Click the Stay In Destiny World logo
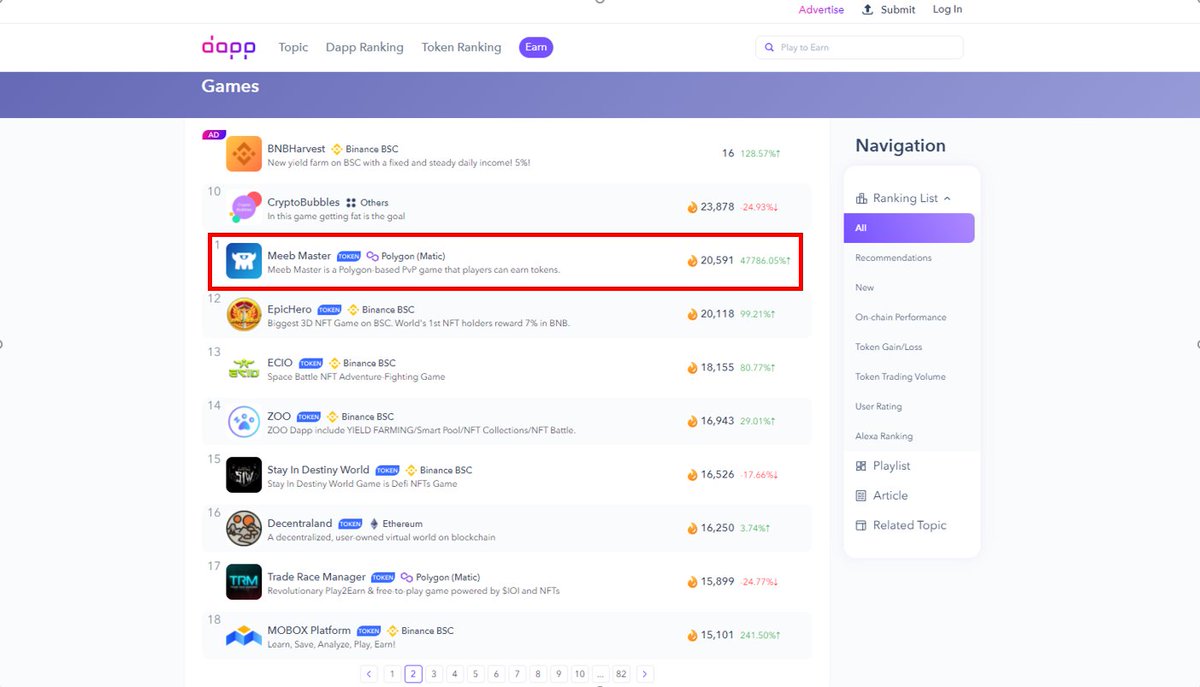 tap(244, 475)
